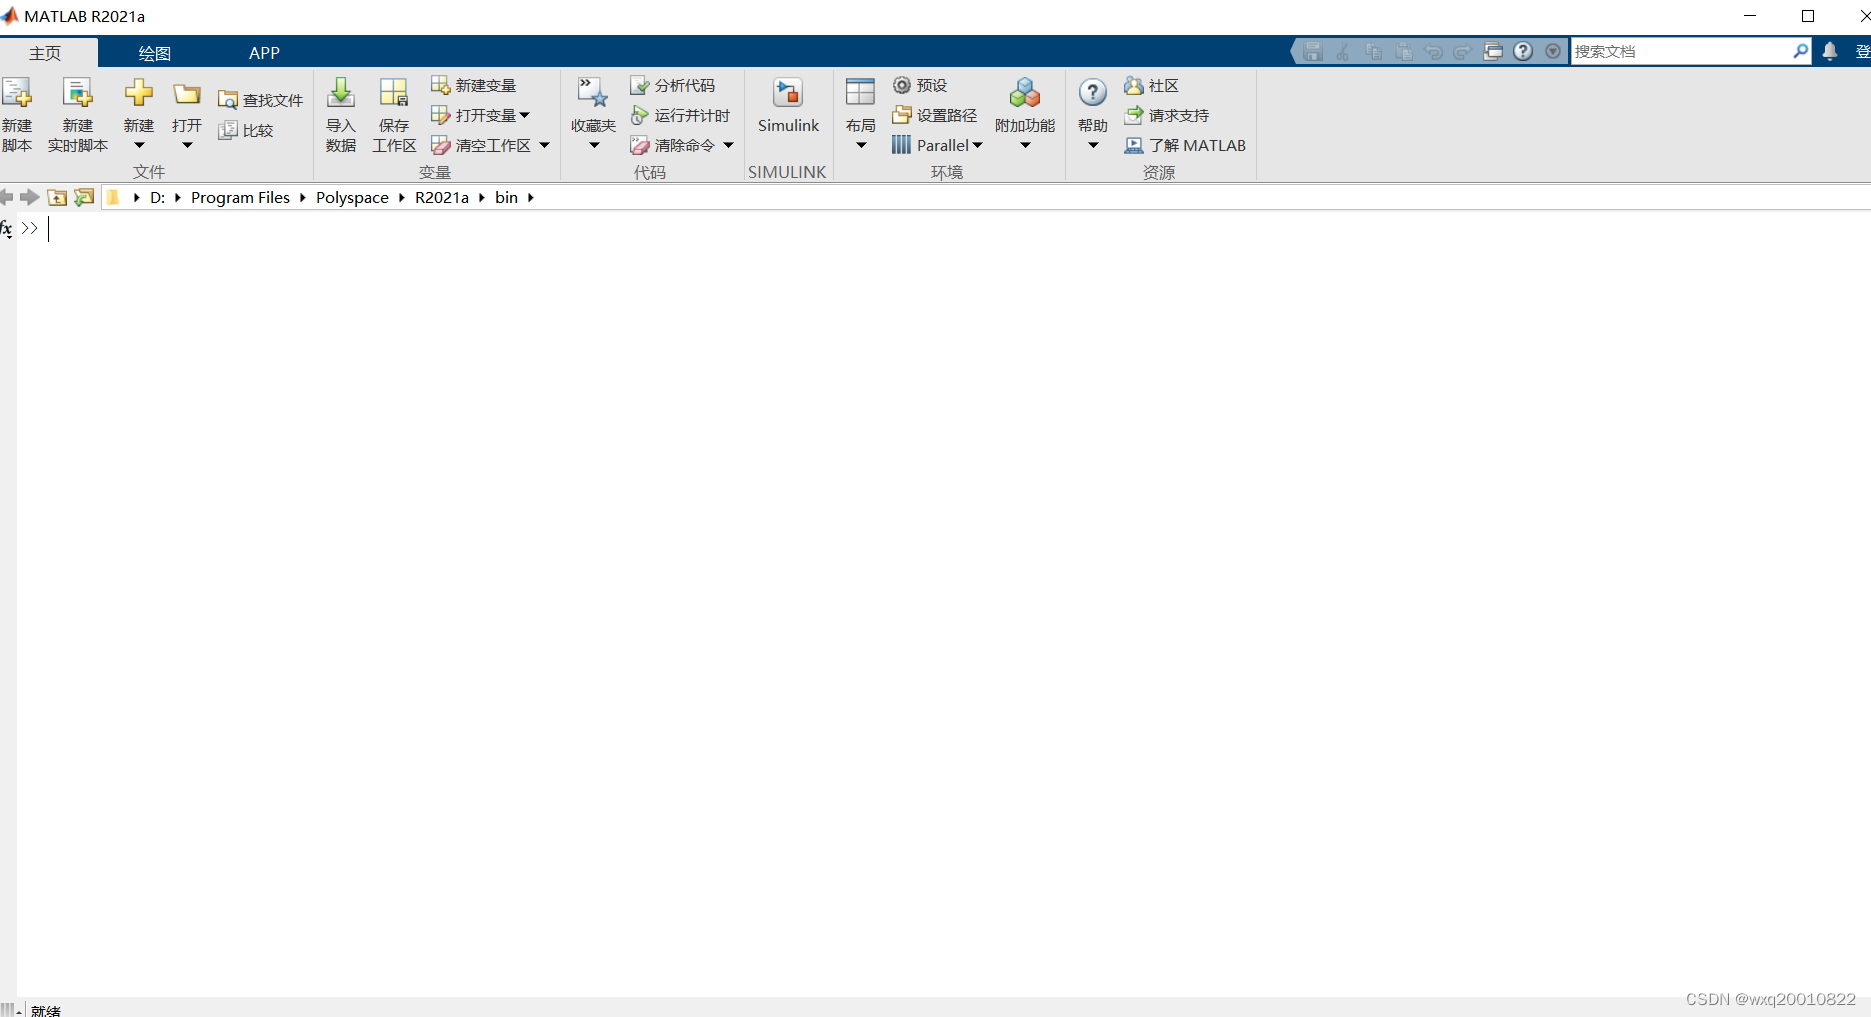Click the 清空工作区 eraser icon
The height and width of the screenshot is (1017, 1871).
[x=441, y=146]
